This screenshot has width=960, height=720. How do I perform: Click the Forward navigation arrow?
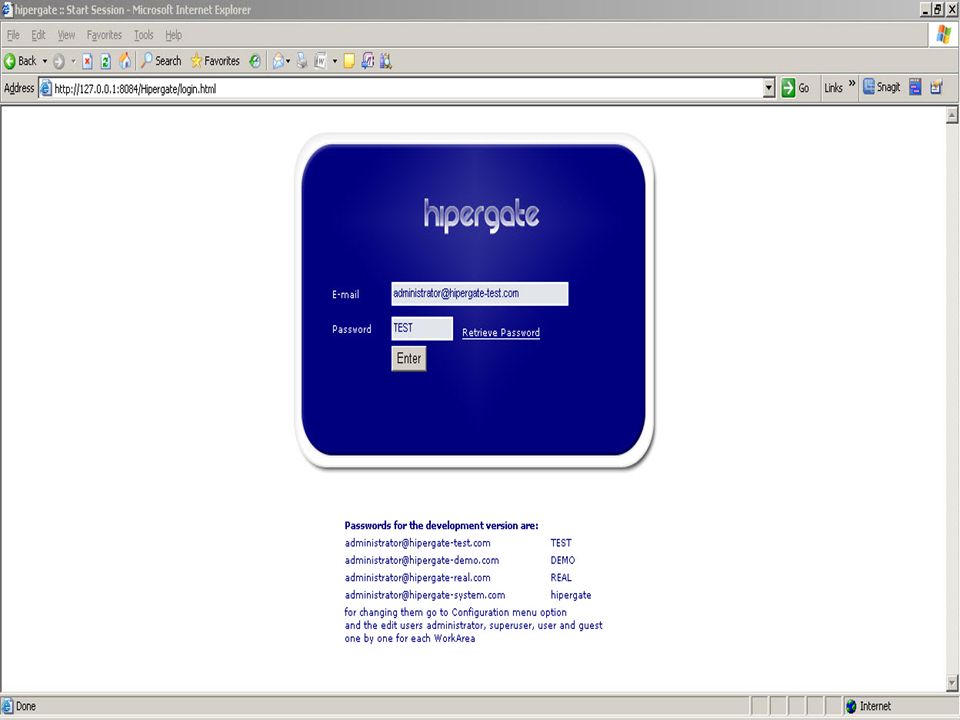[x=59, y=61]
